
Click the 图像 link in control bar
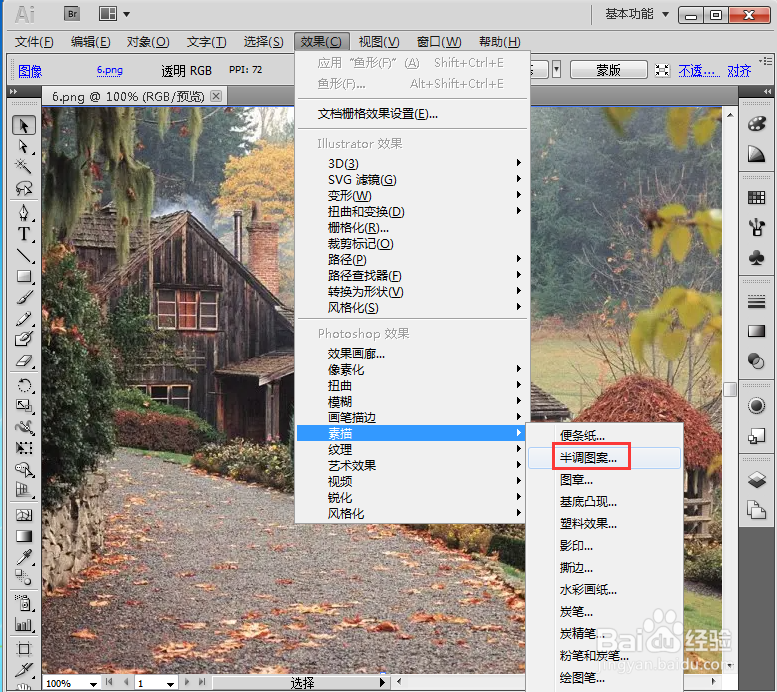click(30, 71)
